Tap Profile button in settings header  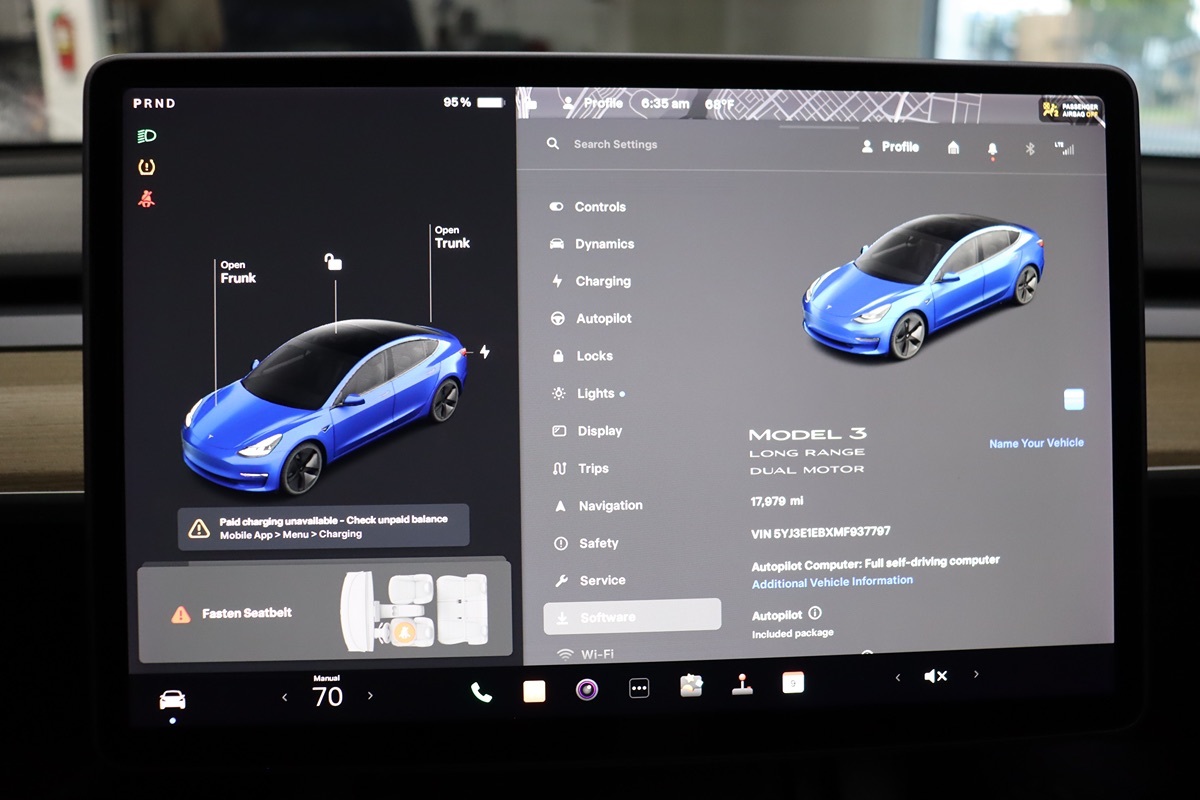[890, 146]
